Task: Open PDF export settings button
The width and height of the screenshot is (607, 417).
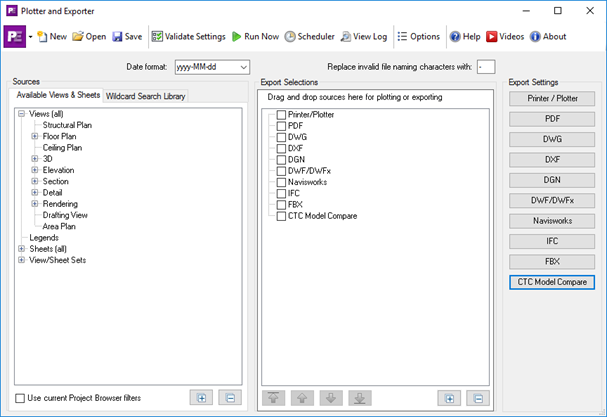Action: [x=552, y=119]
